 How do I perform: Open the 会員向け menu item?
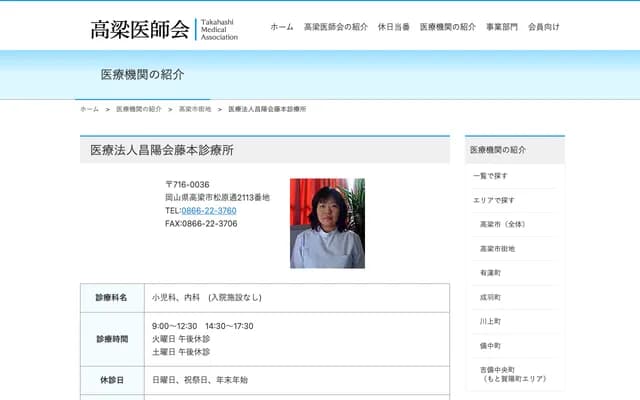[544, 27]
